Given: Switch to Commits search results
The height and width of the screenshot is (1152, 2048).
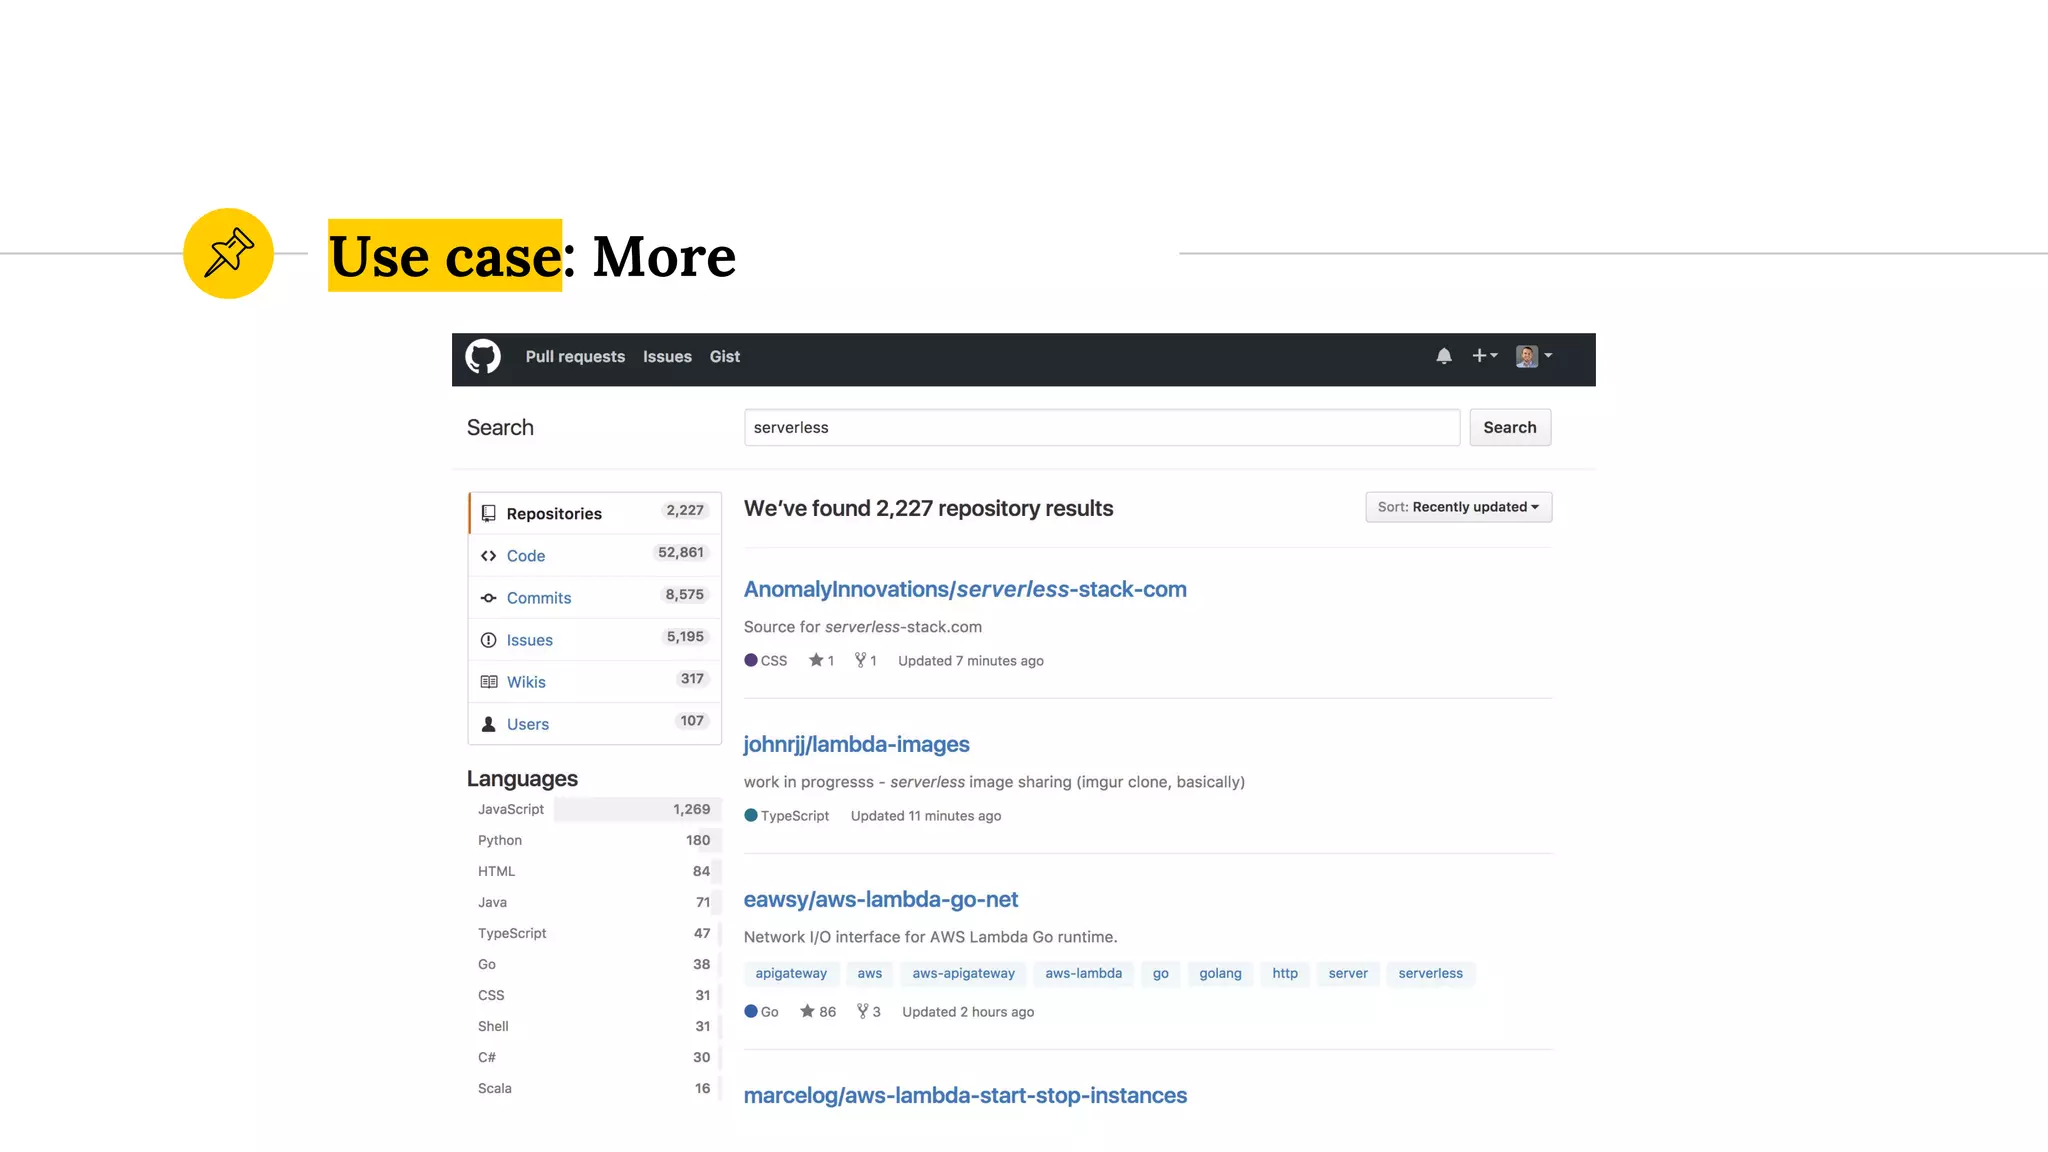Looking at the screenshot, I should (595, 597).
